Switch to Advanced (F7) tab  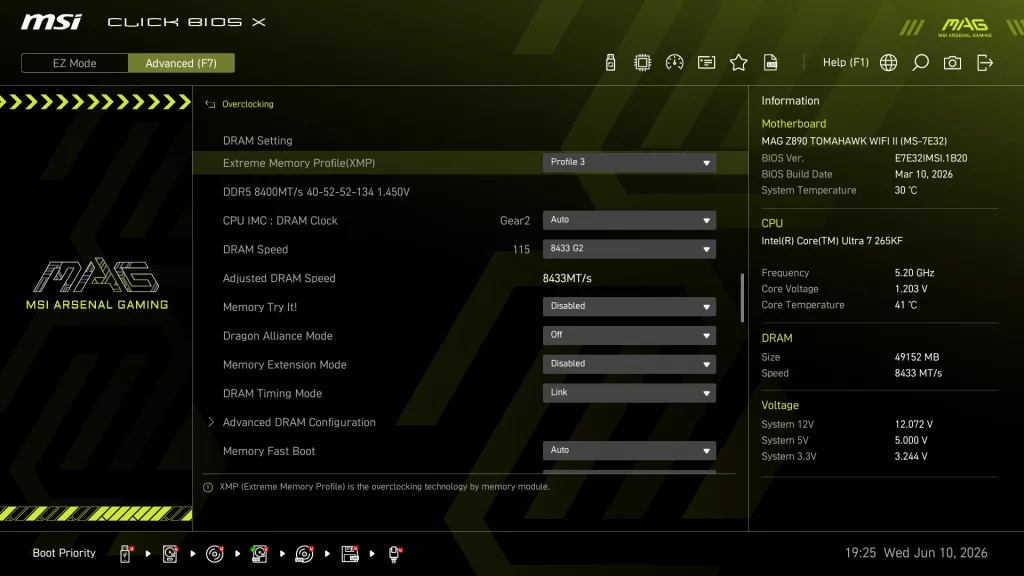181,63
